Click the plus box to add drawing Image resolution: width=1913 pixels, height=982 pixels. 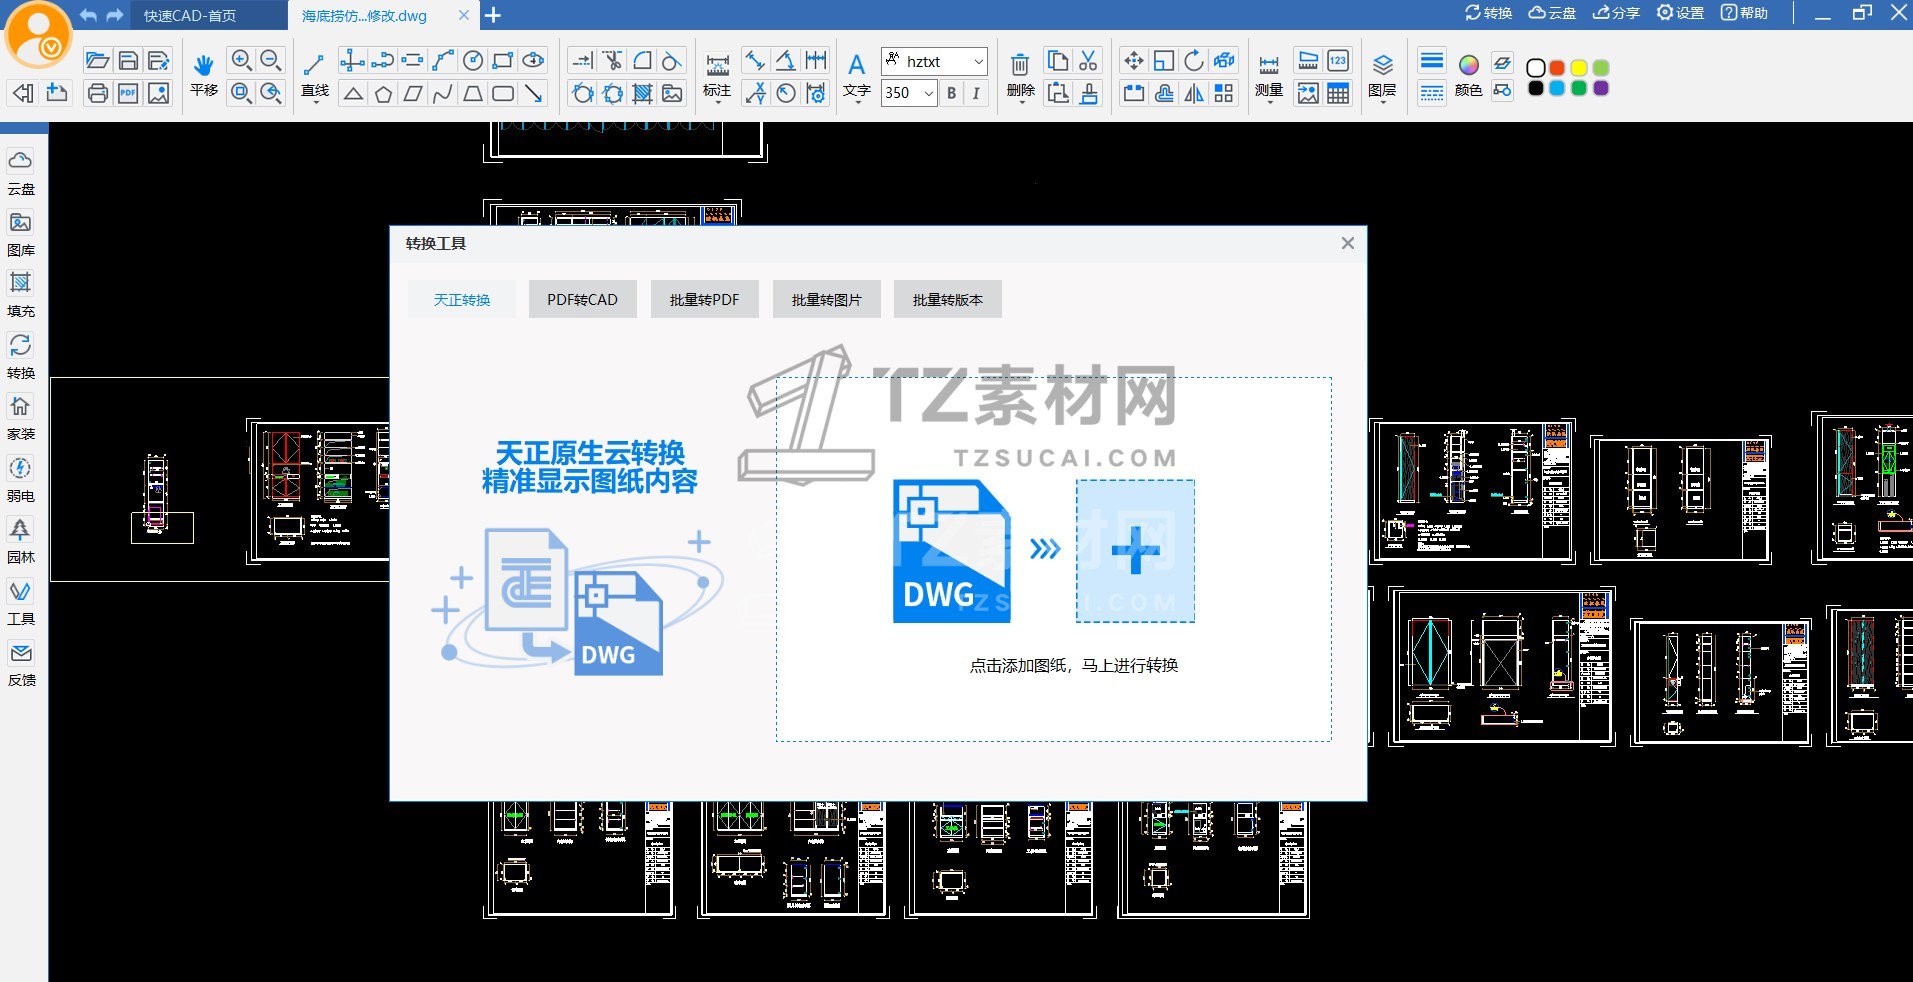(1135, 551)
